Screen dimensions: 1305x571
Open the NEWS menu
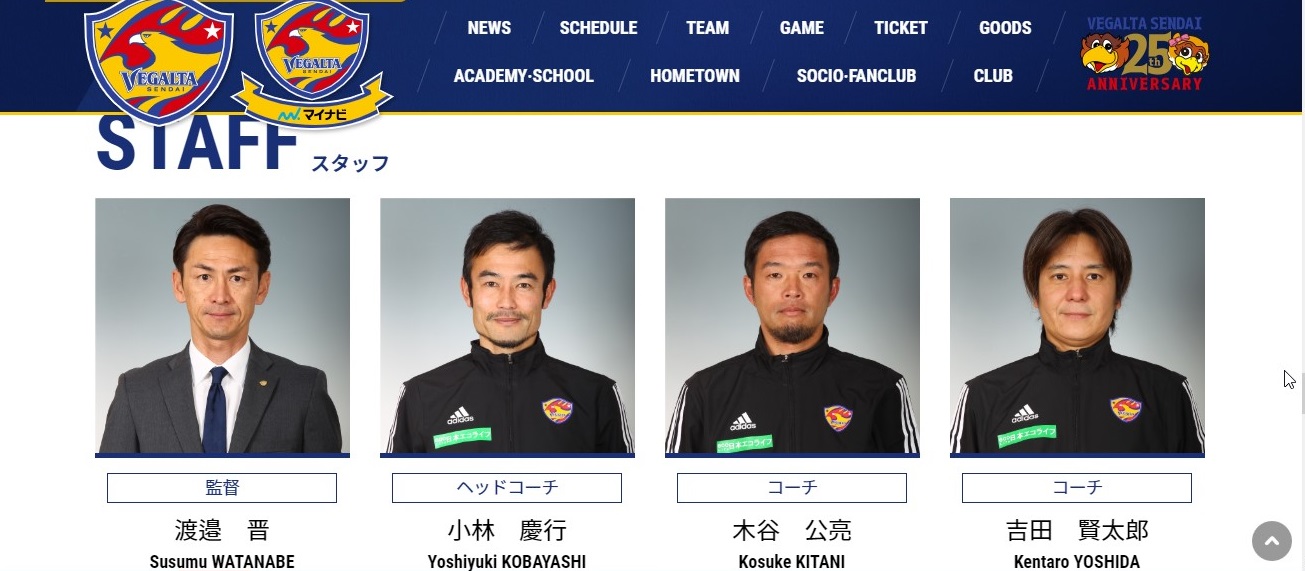tap(489, 28)
